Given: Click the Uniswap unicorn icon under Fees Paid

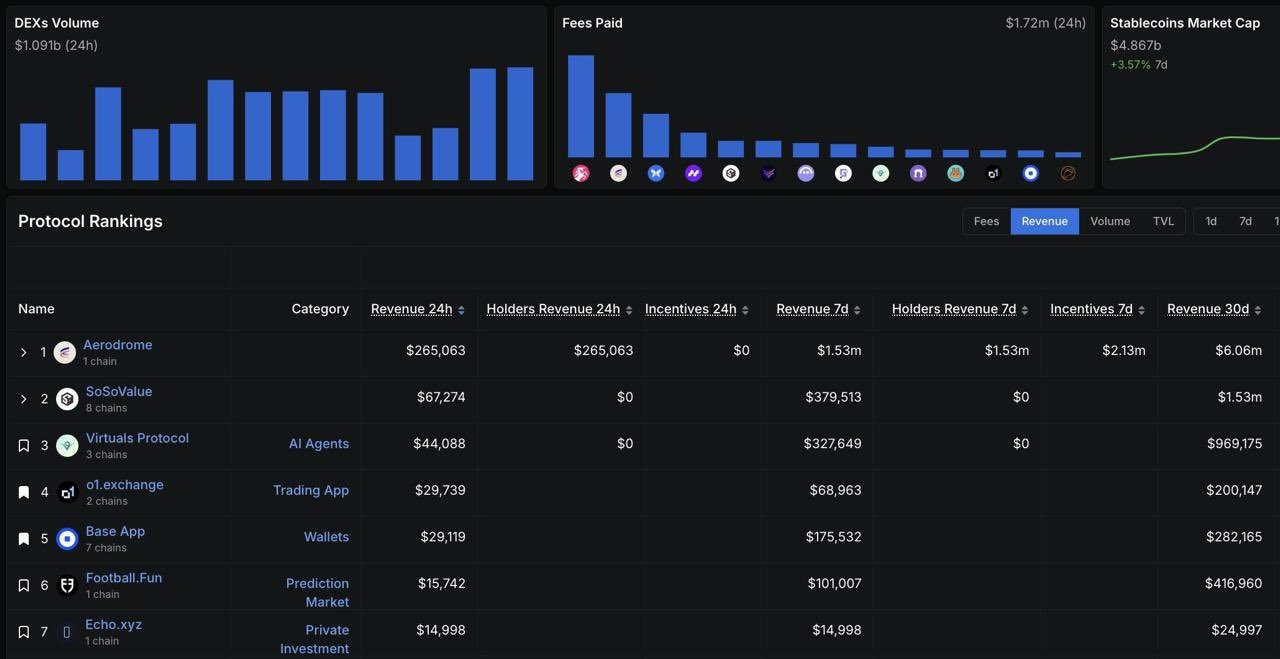Looking at the screenshot, I should [x=581, y=174].
